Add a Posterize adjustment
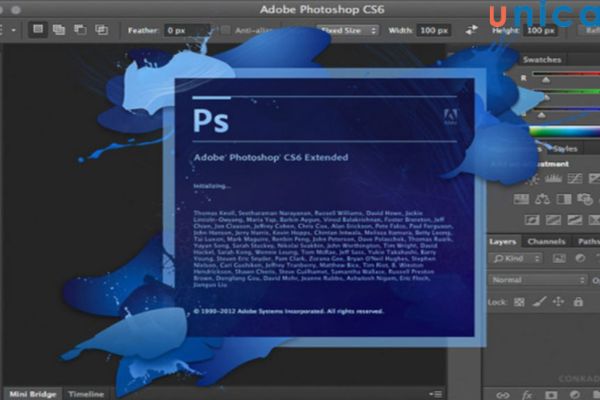Viewport: 600px width, 400px height. pyautogui.click(x=553, y=220)
